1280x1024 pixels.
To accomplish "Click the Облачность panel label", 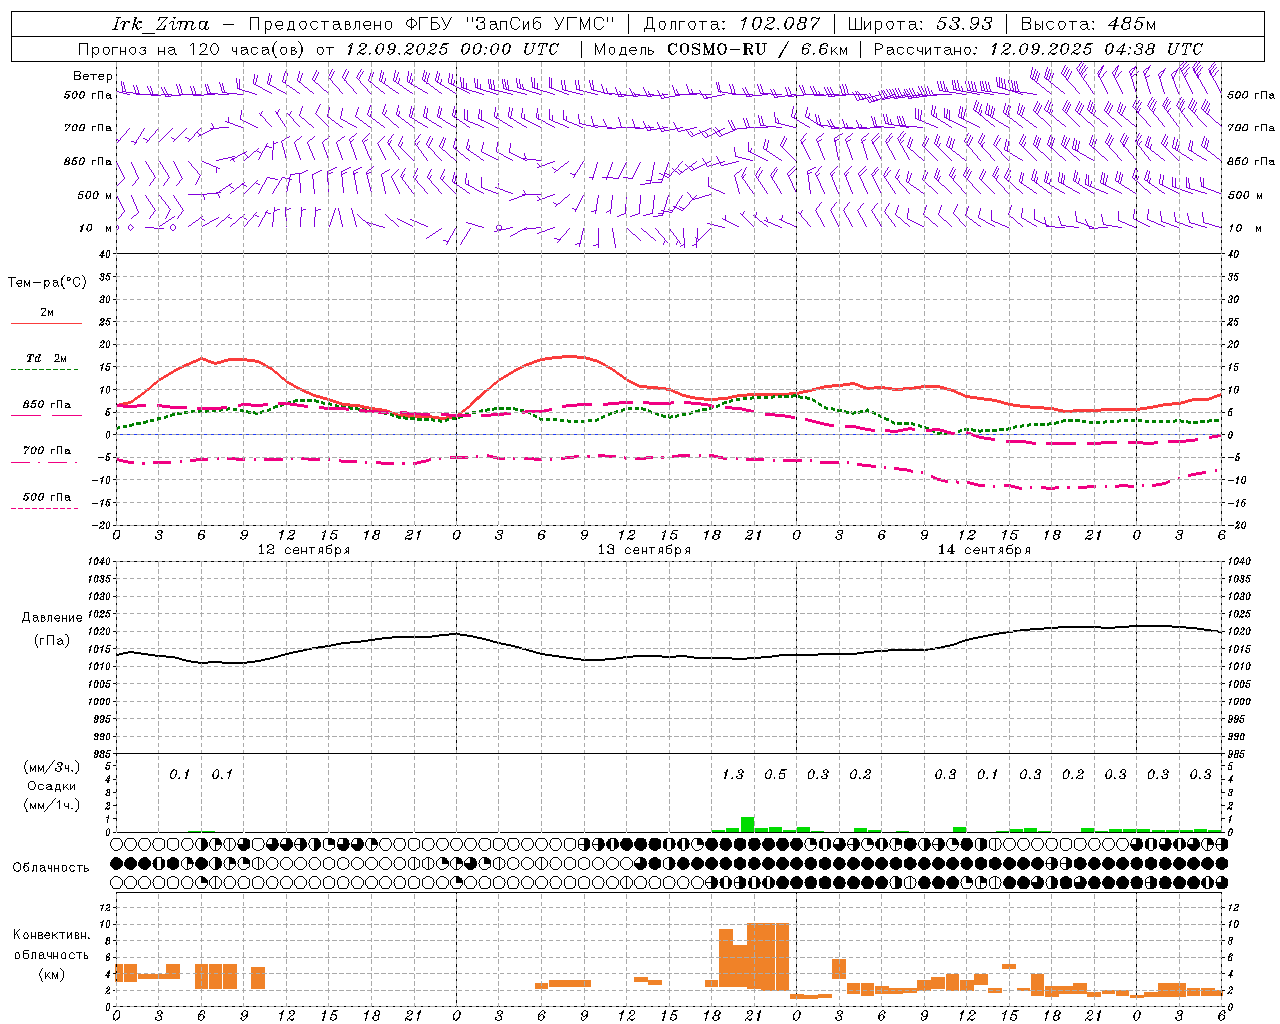I will point(51,867).
